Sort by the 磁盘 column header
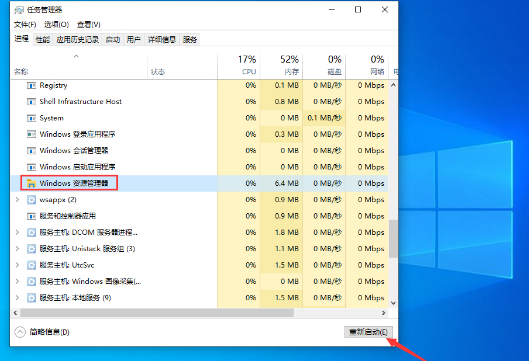 coord(324,65)
